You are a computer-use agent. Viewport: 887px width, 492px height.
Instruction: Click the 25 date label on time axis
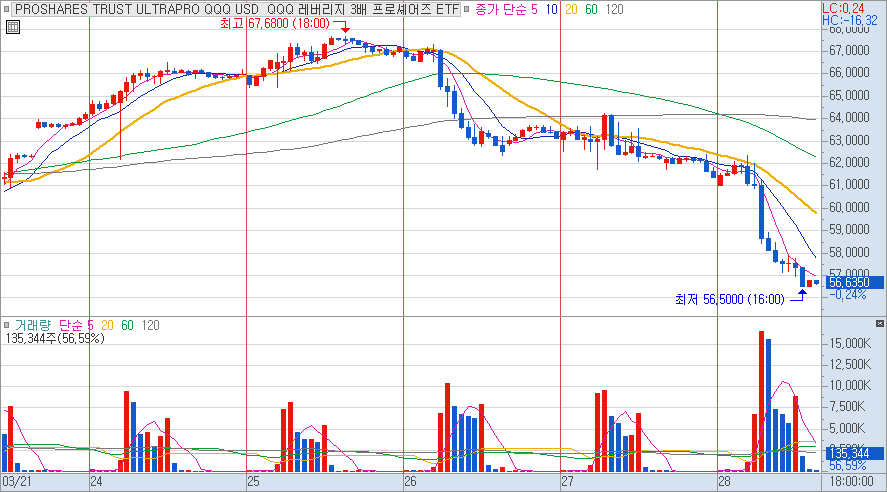pos(253,482)
